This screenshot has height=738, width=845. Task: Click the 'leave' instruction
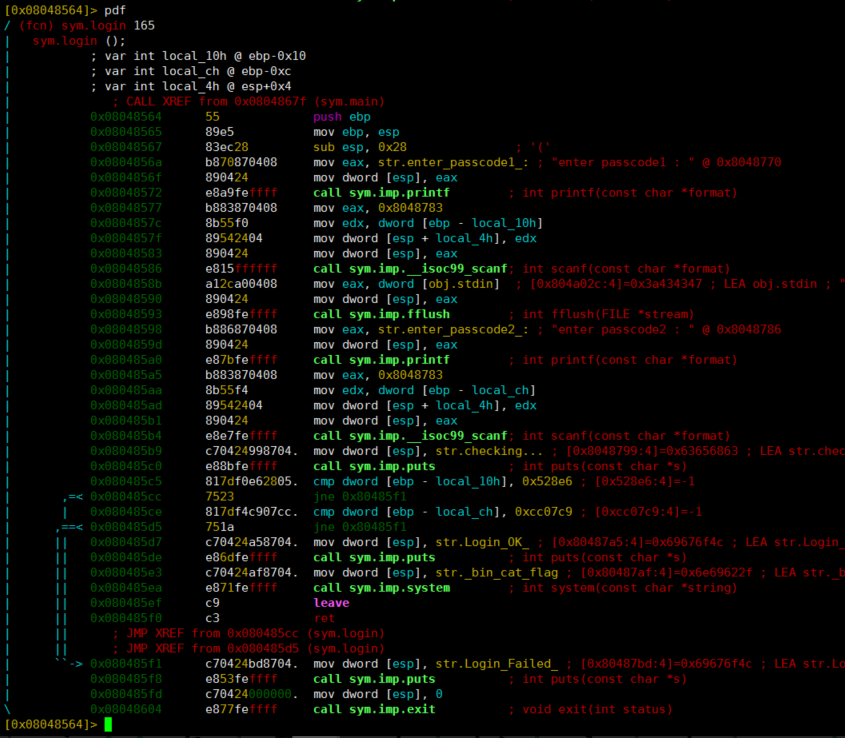pos(331,603)
